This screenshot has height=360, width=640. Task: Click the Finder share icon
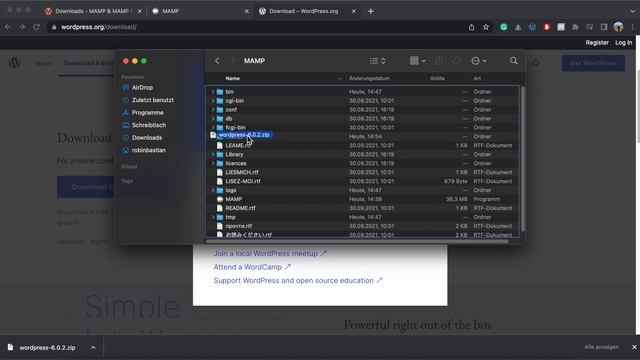click(439, 61)
